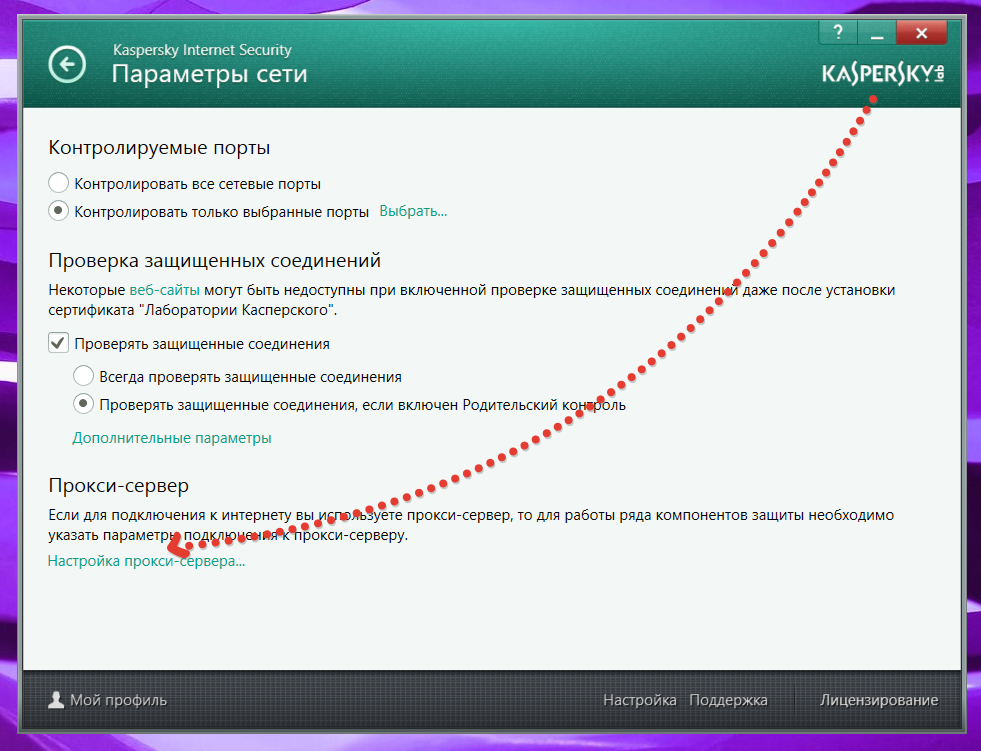Follow the 'веб-сайты' hyperlink
The width and height of the screenshot is (981, 751).
165,290
